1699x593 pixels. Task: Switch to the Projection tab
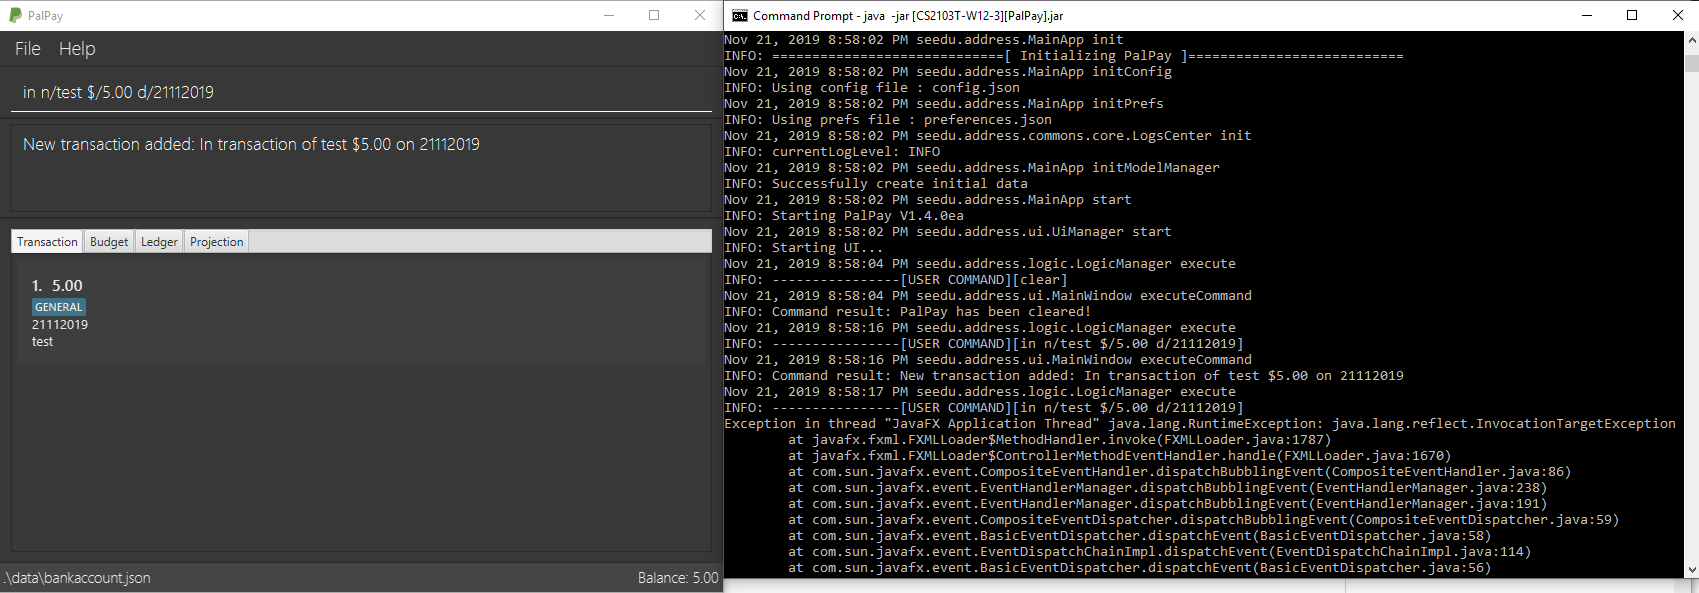pyautogui.click(x=216, y=242)
